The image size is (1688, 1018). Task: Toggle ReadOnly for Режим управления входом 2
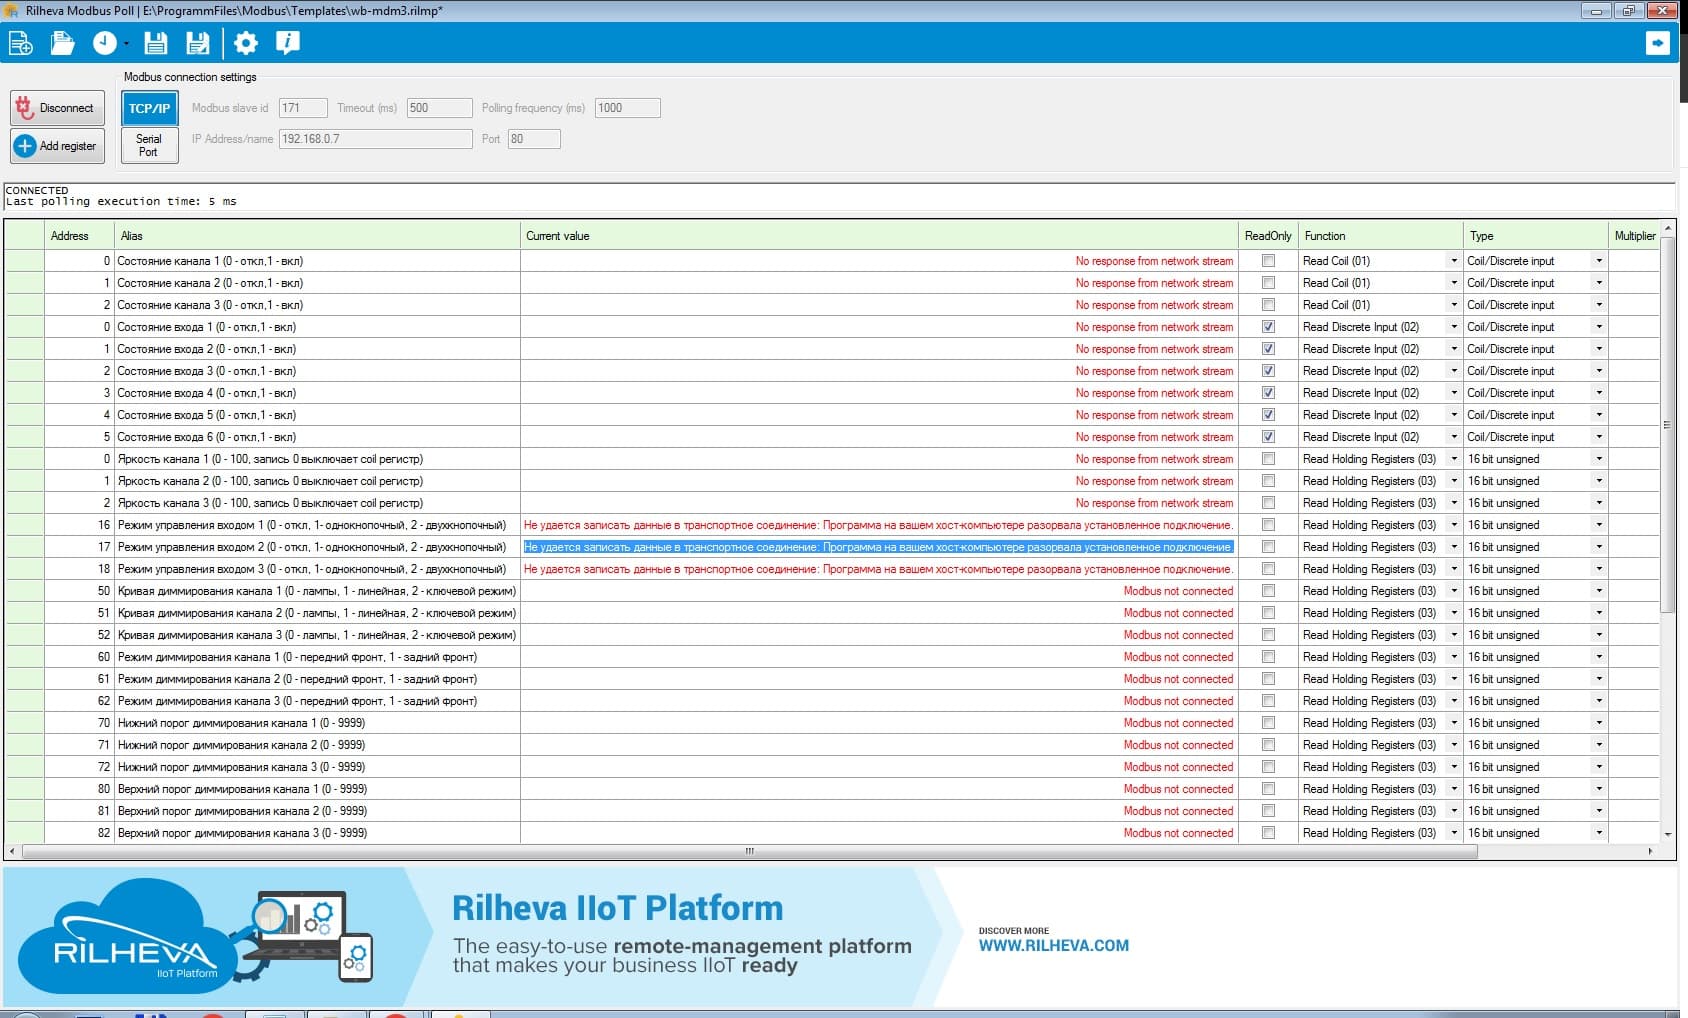pyautogui.click(x=1268, y=547)
